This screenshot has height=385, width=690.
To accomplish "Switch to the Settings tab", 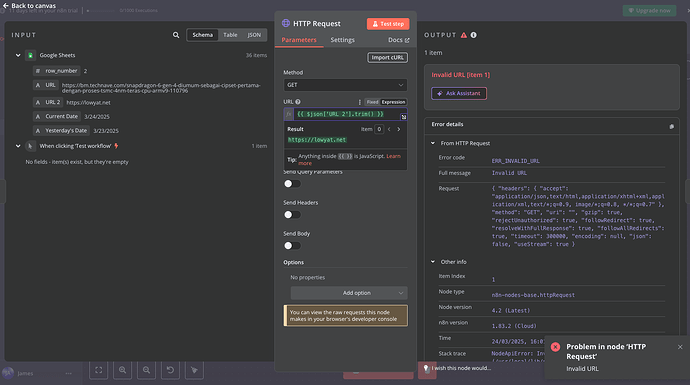I will (342, 40).
